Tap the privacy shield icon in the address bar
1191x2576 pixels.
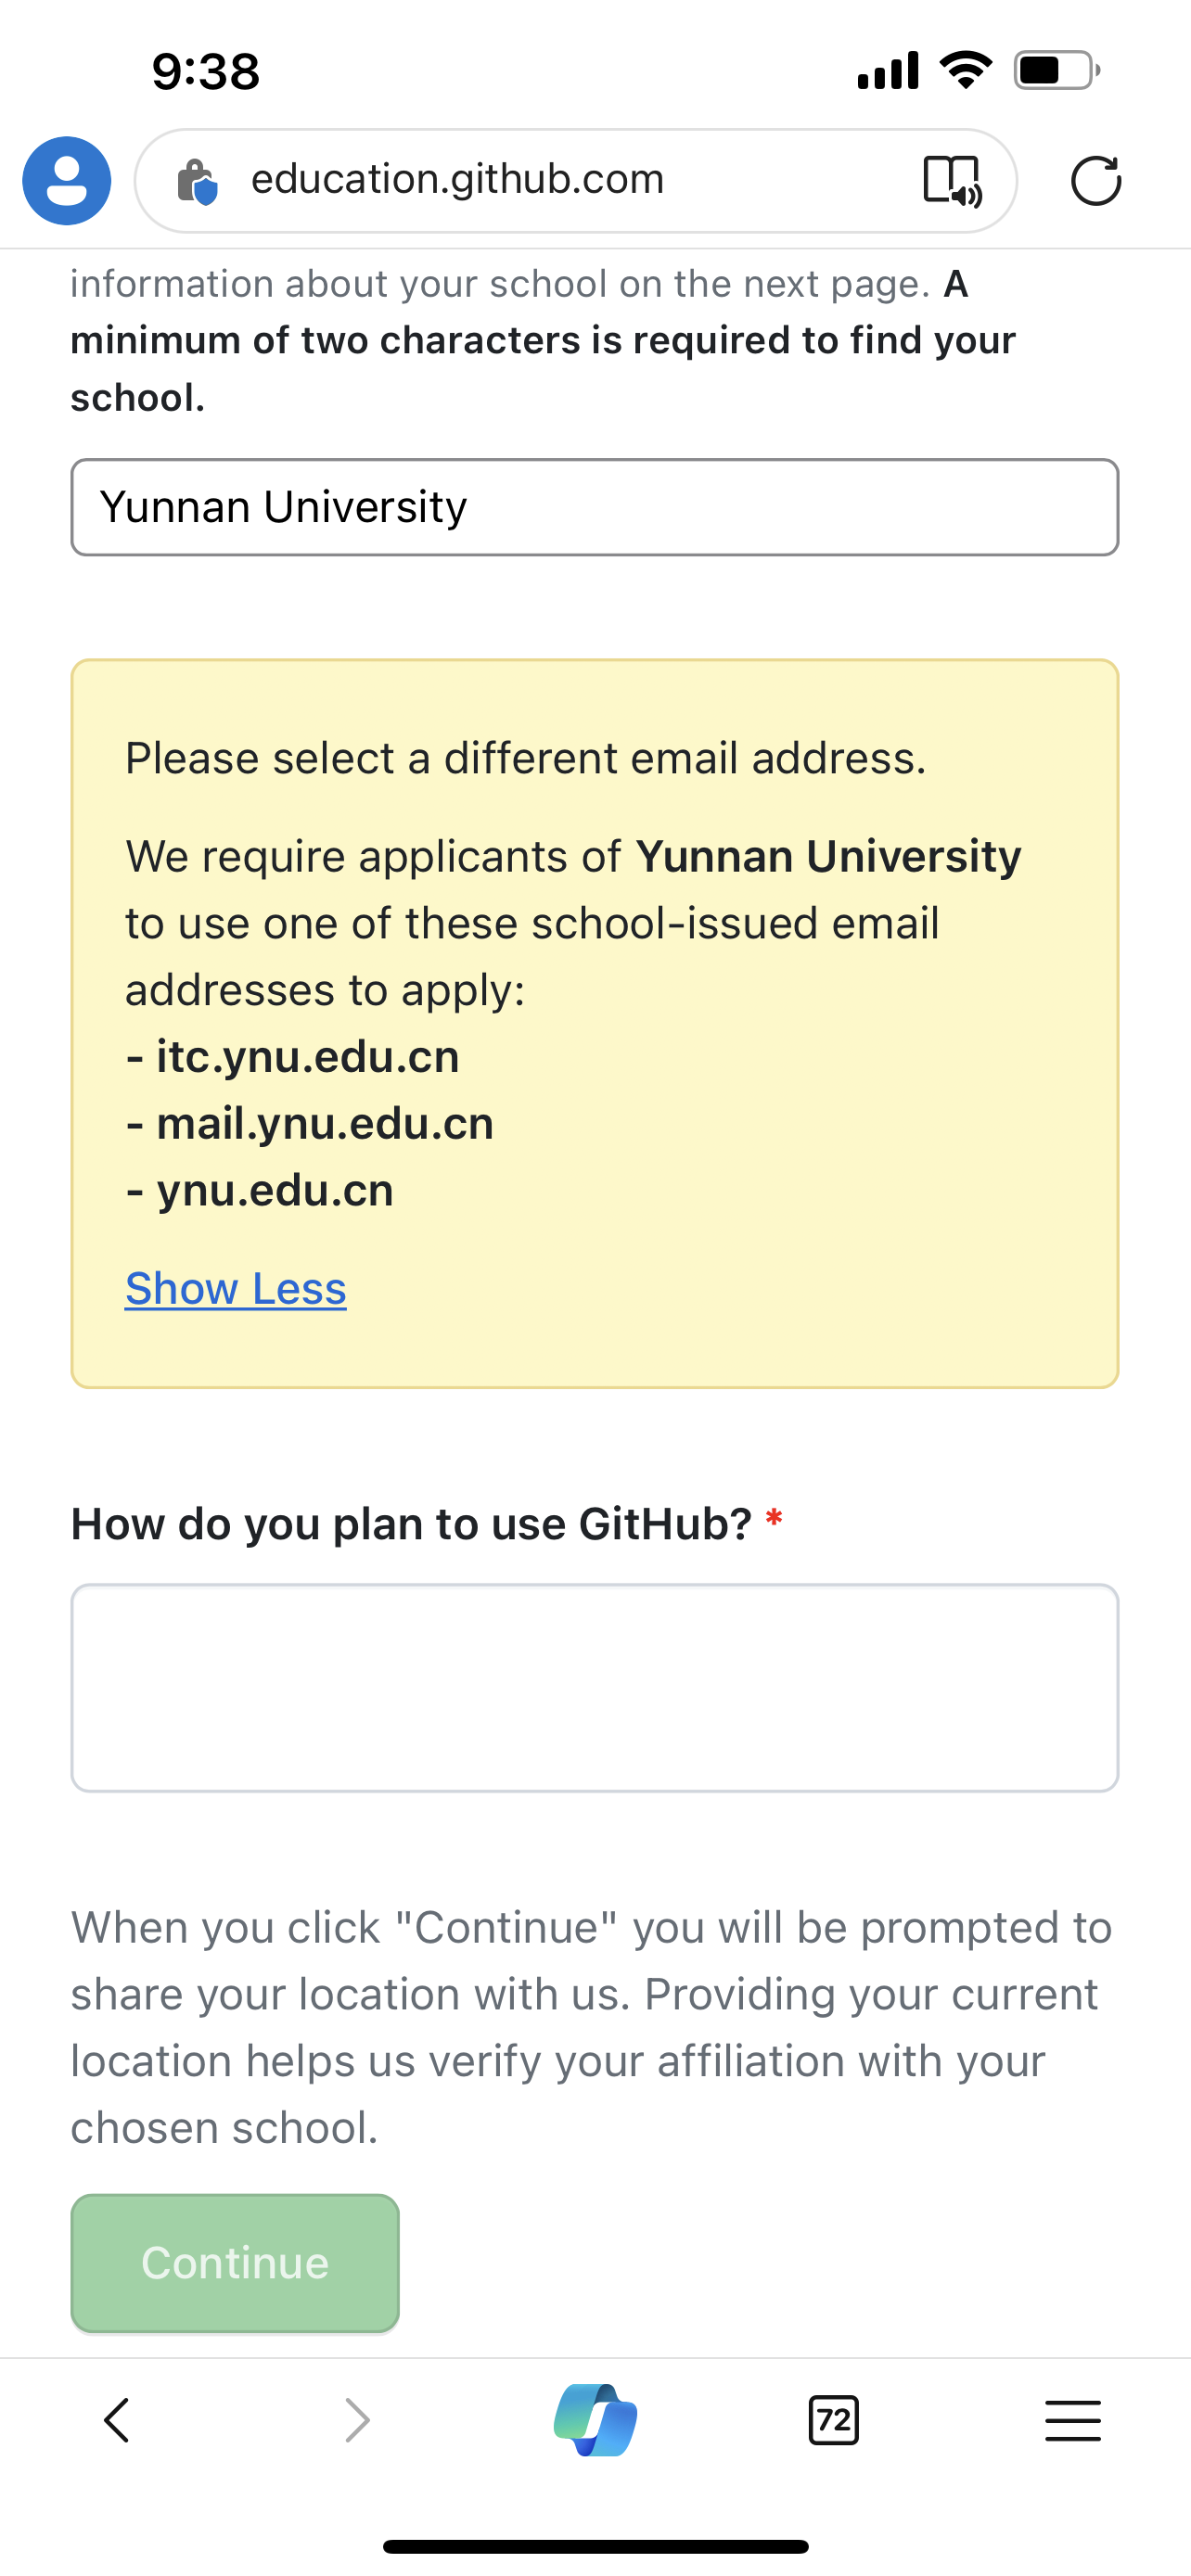pos(200,181)
